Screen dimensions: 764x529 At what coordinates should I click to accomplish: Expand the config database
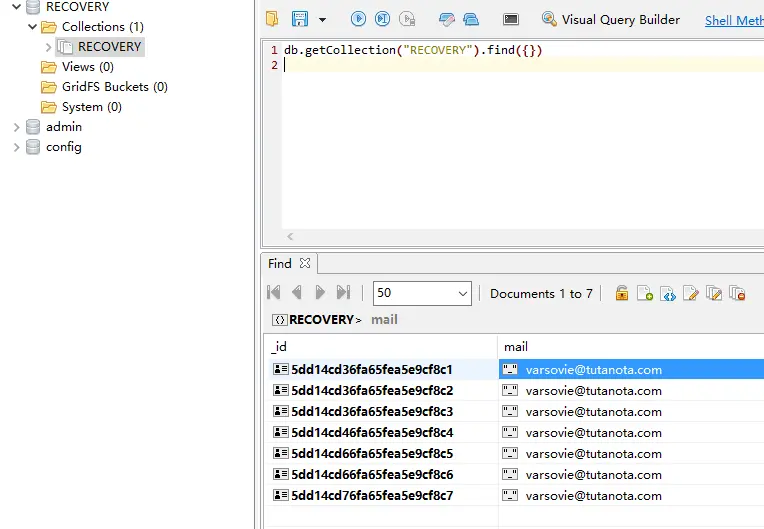pyautogui.click(x=16, y=148)
